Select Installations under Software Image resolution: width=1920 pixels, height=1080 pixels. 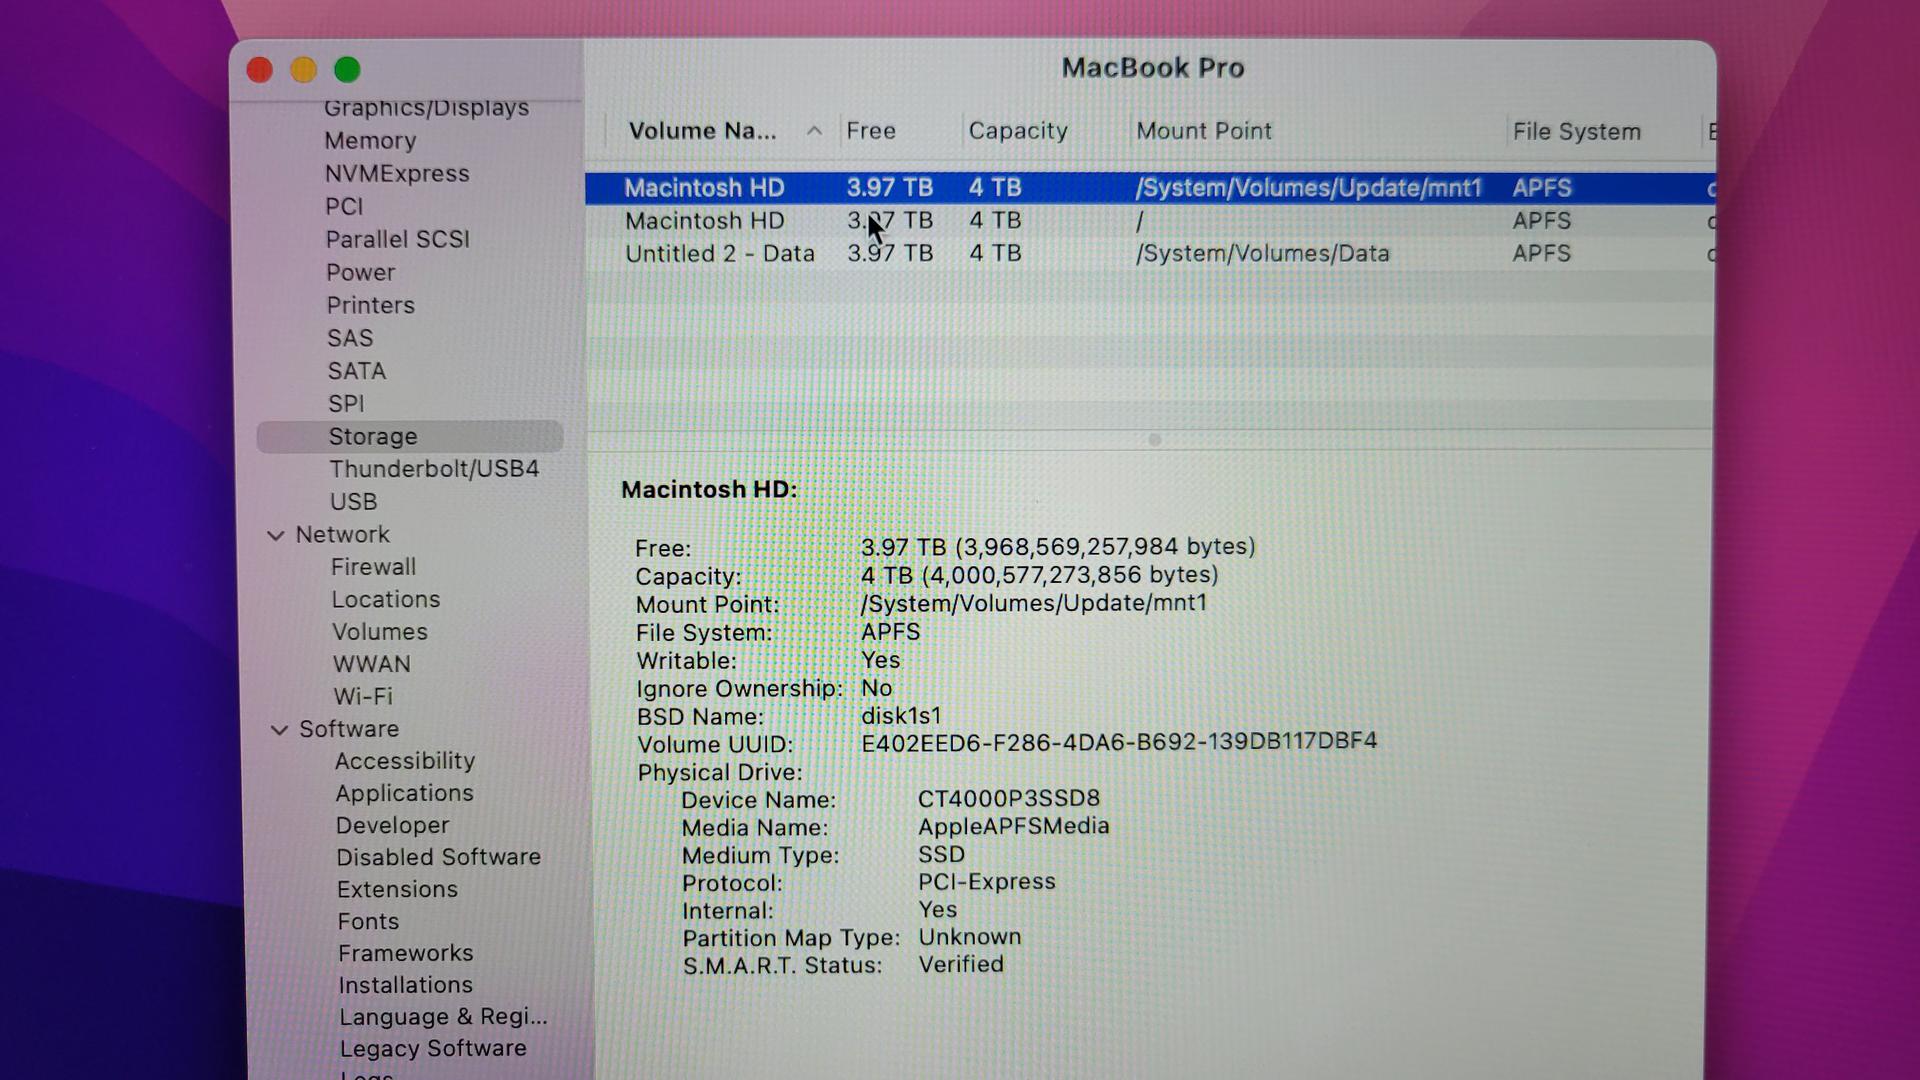[x=405, y=986]
